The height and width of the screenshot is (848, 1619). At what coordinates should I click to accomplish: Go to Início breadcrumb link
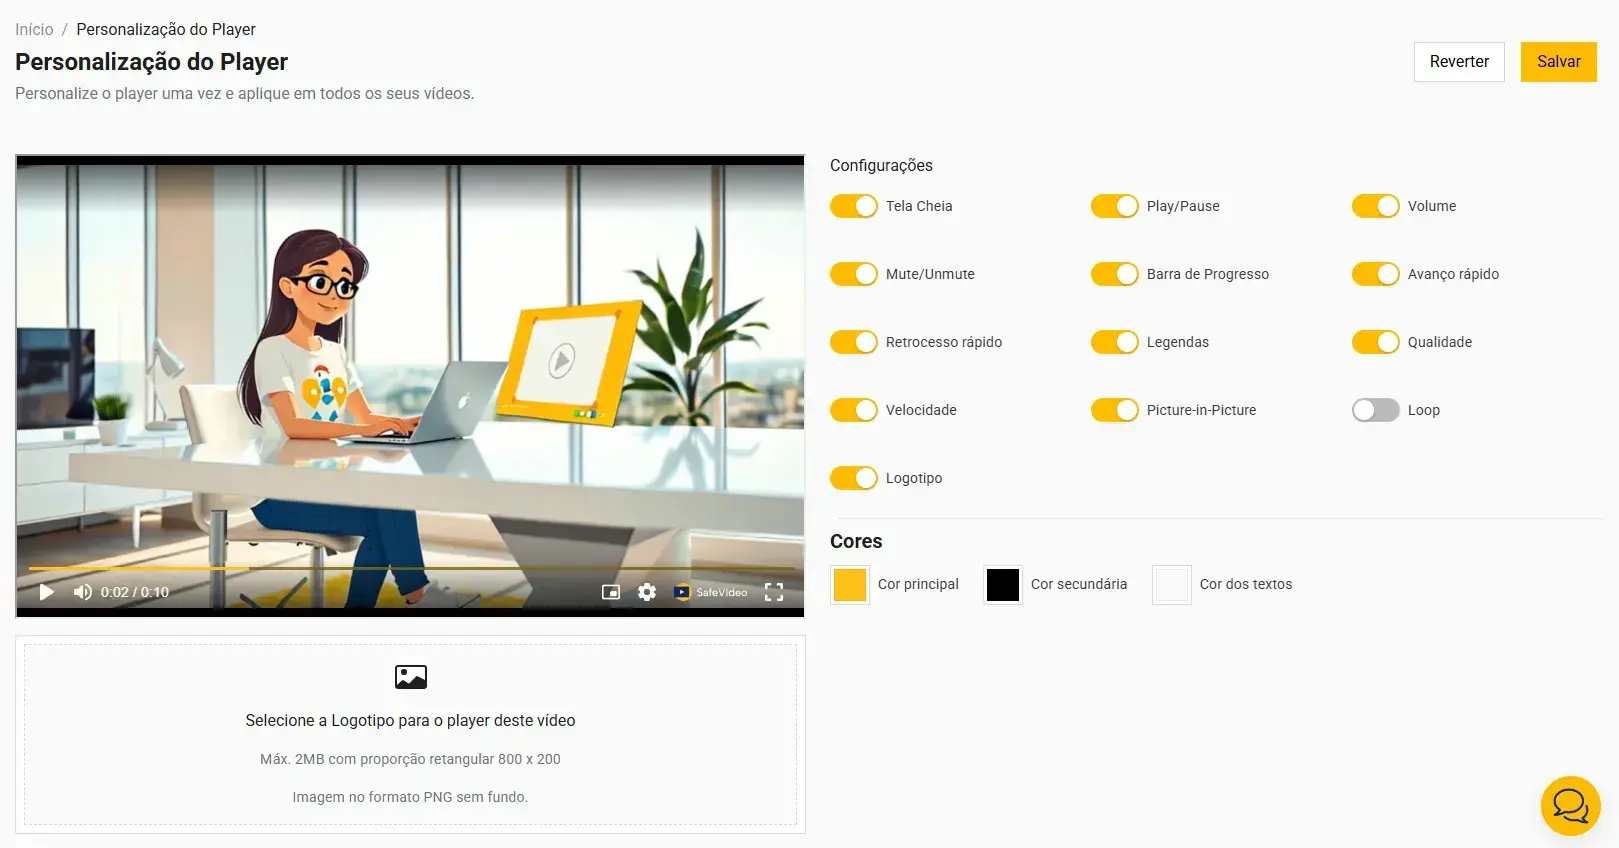(34, 29)
